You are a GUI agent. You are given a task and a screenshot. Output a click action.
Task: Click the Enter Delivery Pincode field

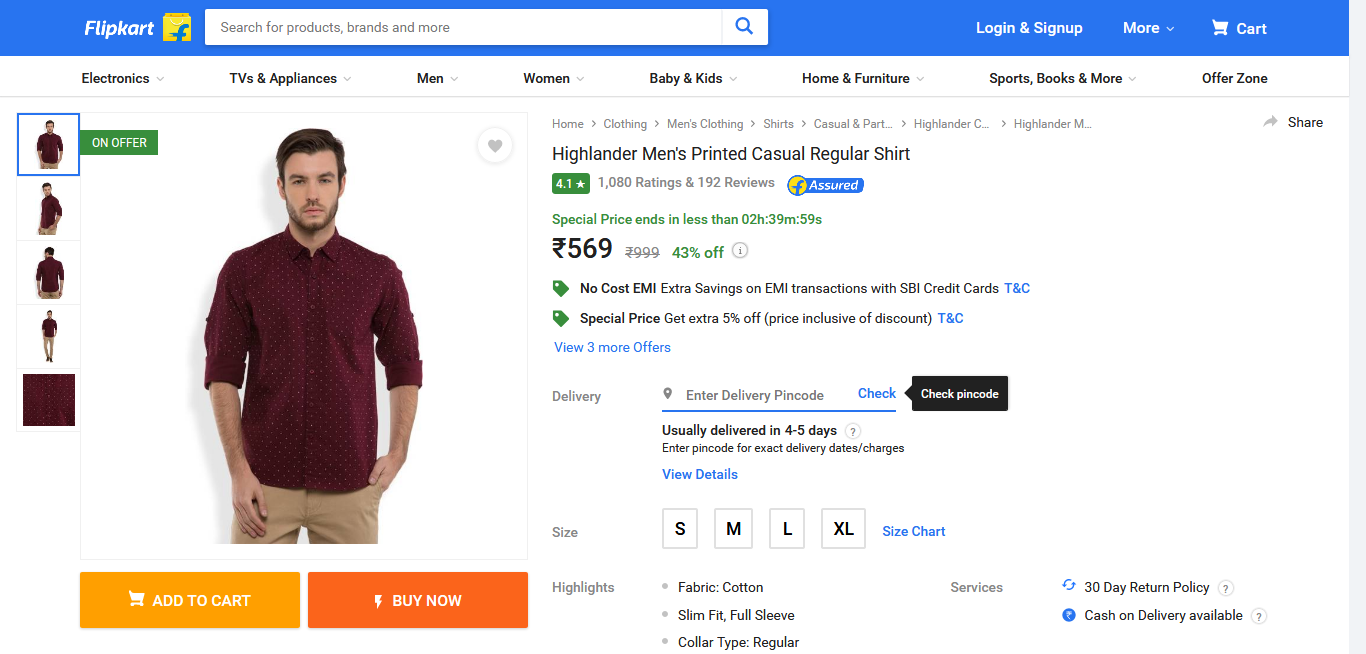point(760,395)
